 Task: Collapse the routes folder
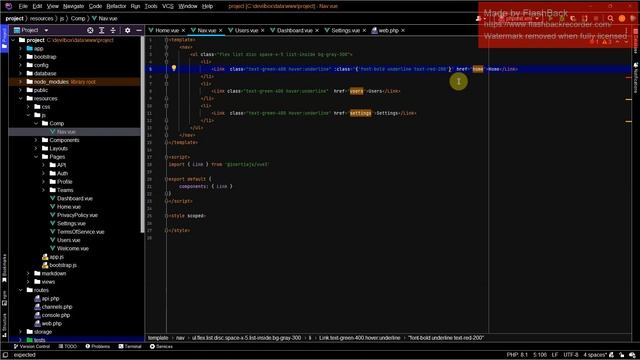[x=20, y=290]
